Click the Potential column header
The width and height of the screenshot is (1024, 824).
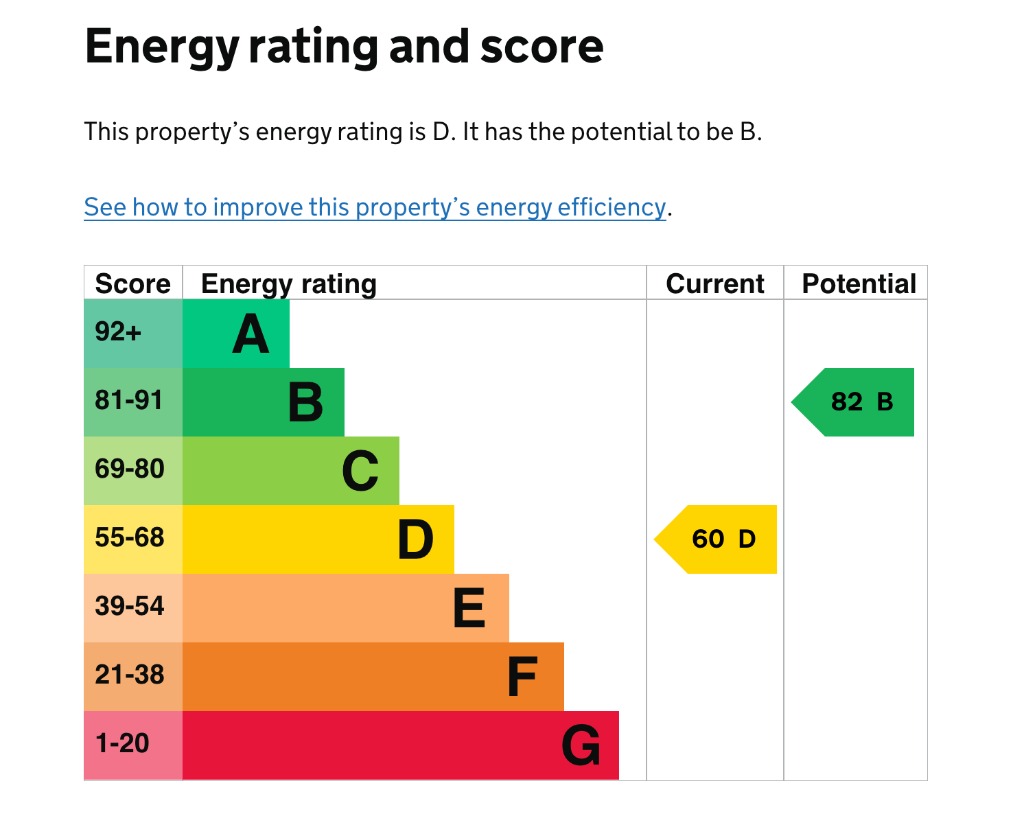click(x=859, y=283)
